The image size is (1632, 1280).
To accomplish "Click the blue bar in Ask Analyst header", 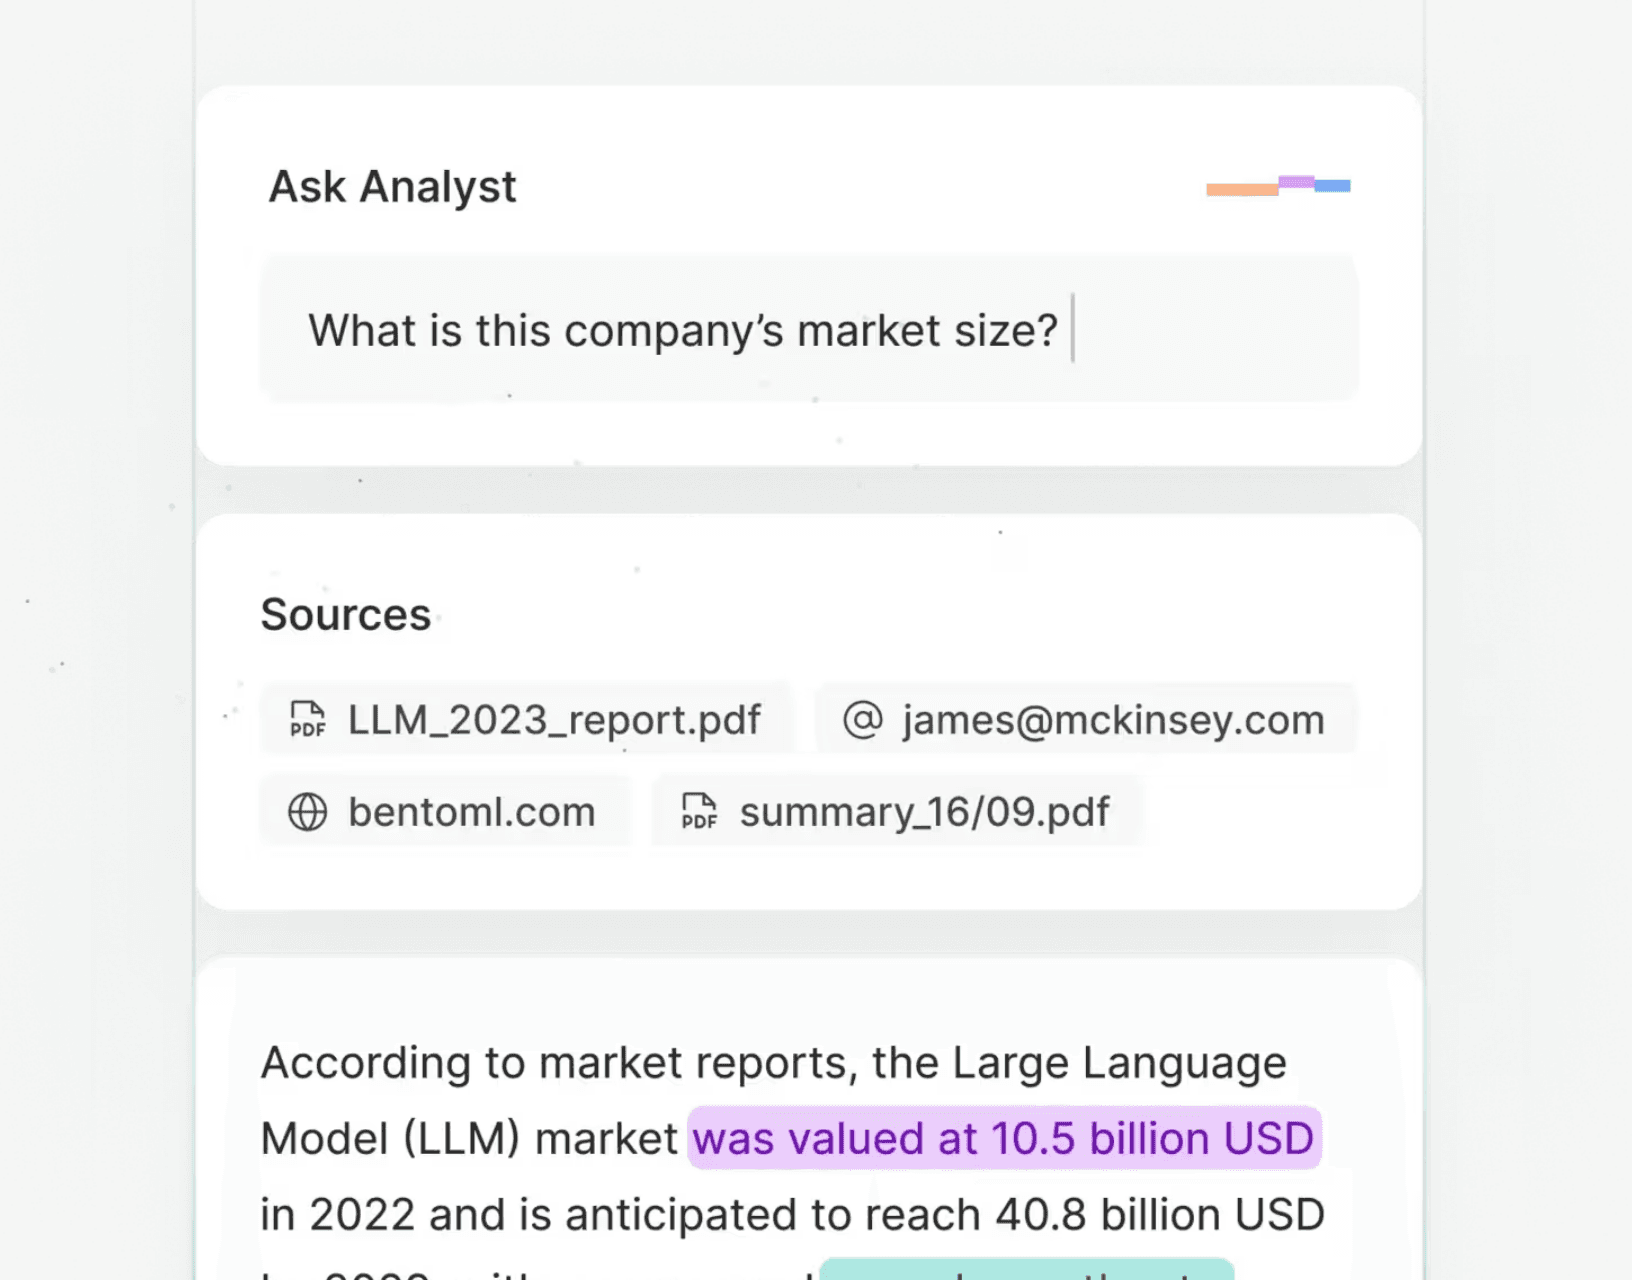I will coord(1333,186).
